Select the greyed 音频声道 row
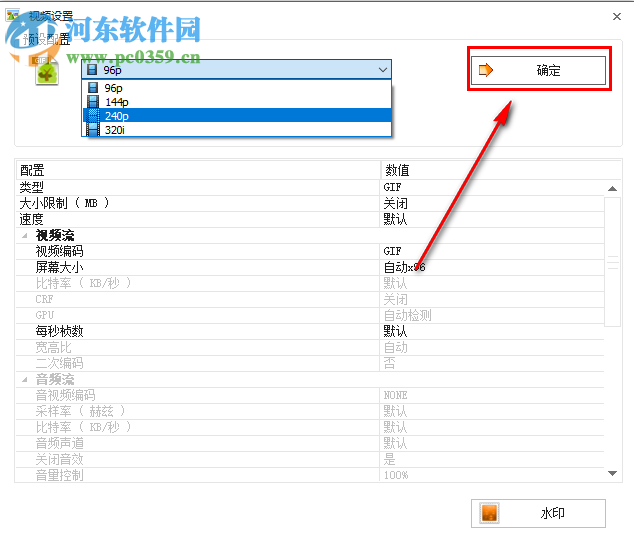Viewport: 634px width, 543px height. coord(310,443)
